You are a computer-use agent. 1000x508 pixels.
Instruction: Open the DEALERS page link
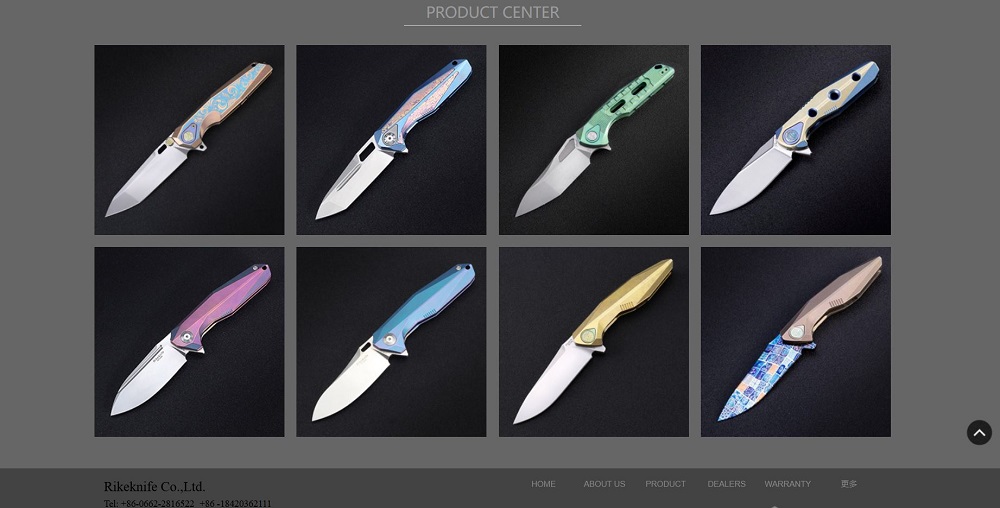tap(726, 484)
